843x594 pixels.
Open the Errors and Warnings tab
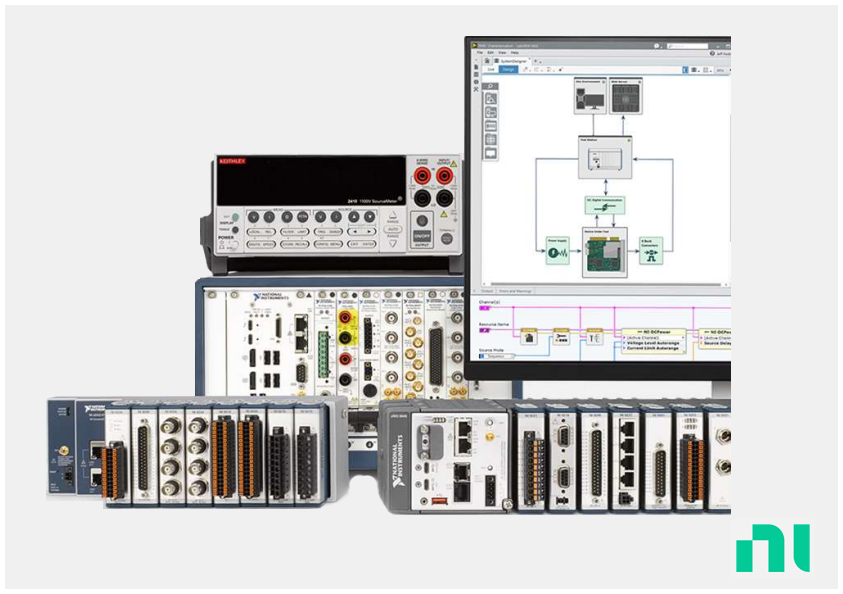[516, 291]
